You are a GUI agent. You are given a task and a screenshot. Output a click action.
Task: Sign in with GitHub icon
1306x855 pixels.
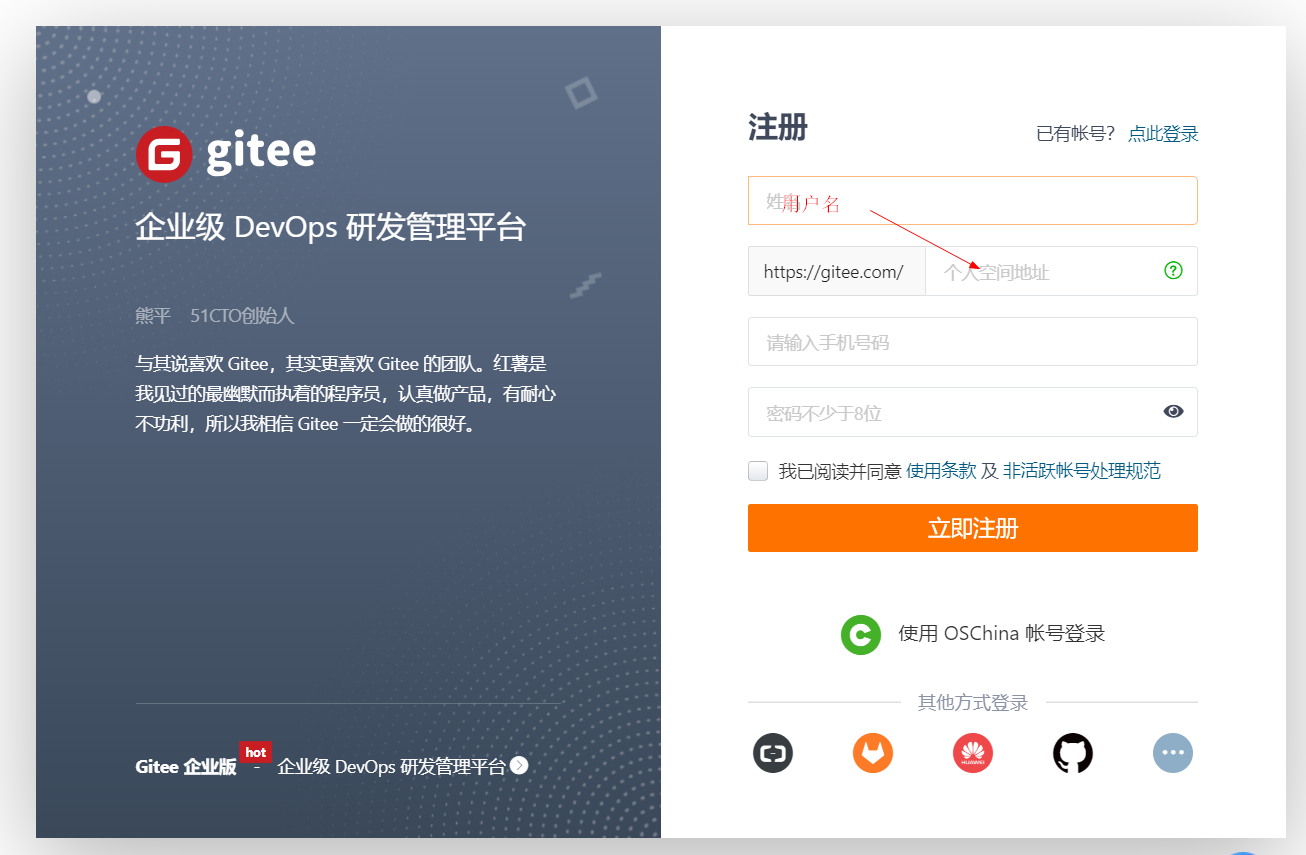(1073, 752)
